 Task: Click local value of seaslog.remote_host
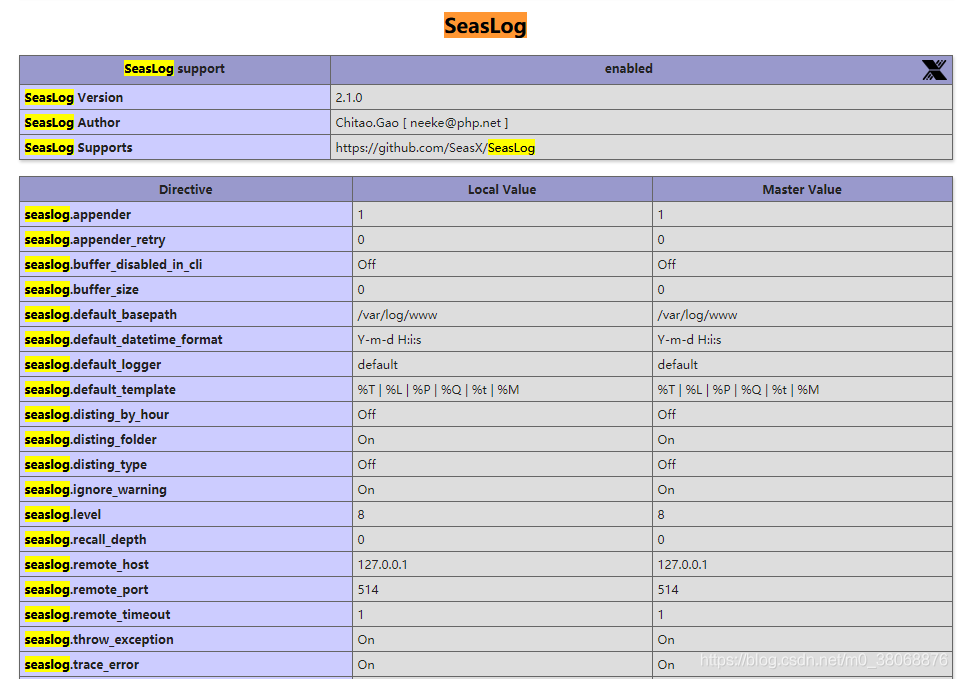382,565
